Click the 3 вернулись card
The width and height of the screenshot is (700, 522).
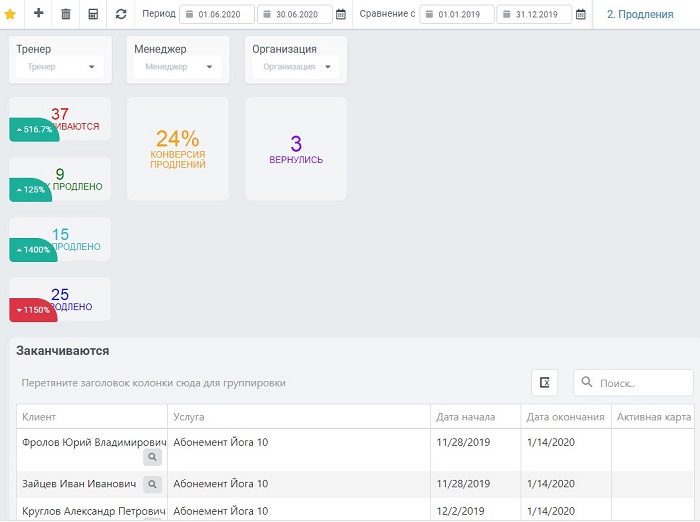tap(296, 149)
